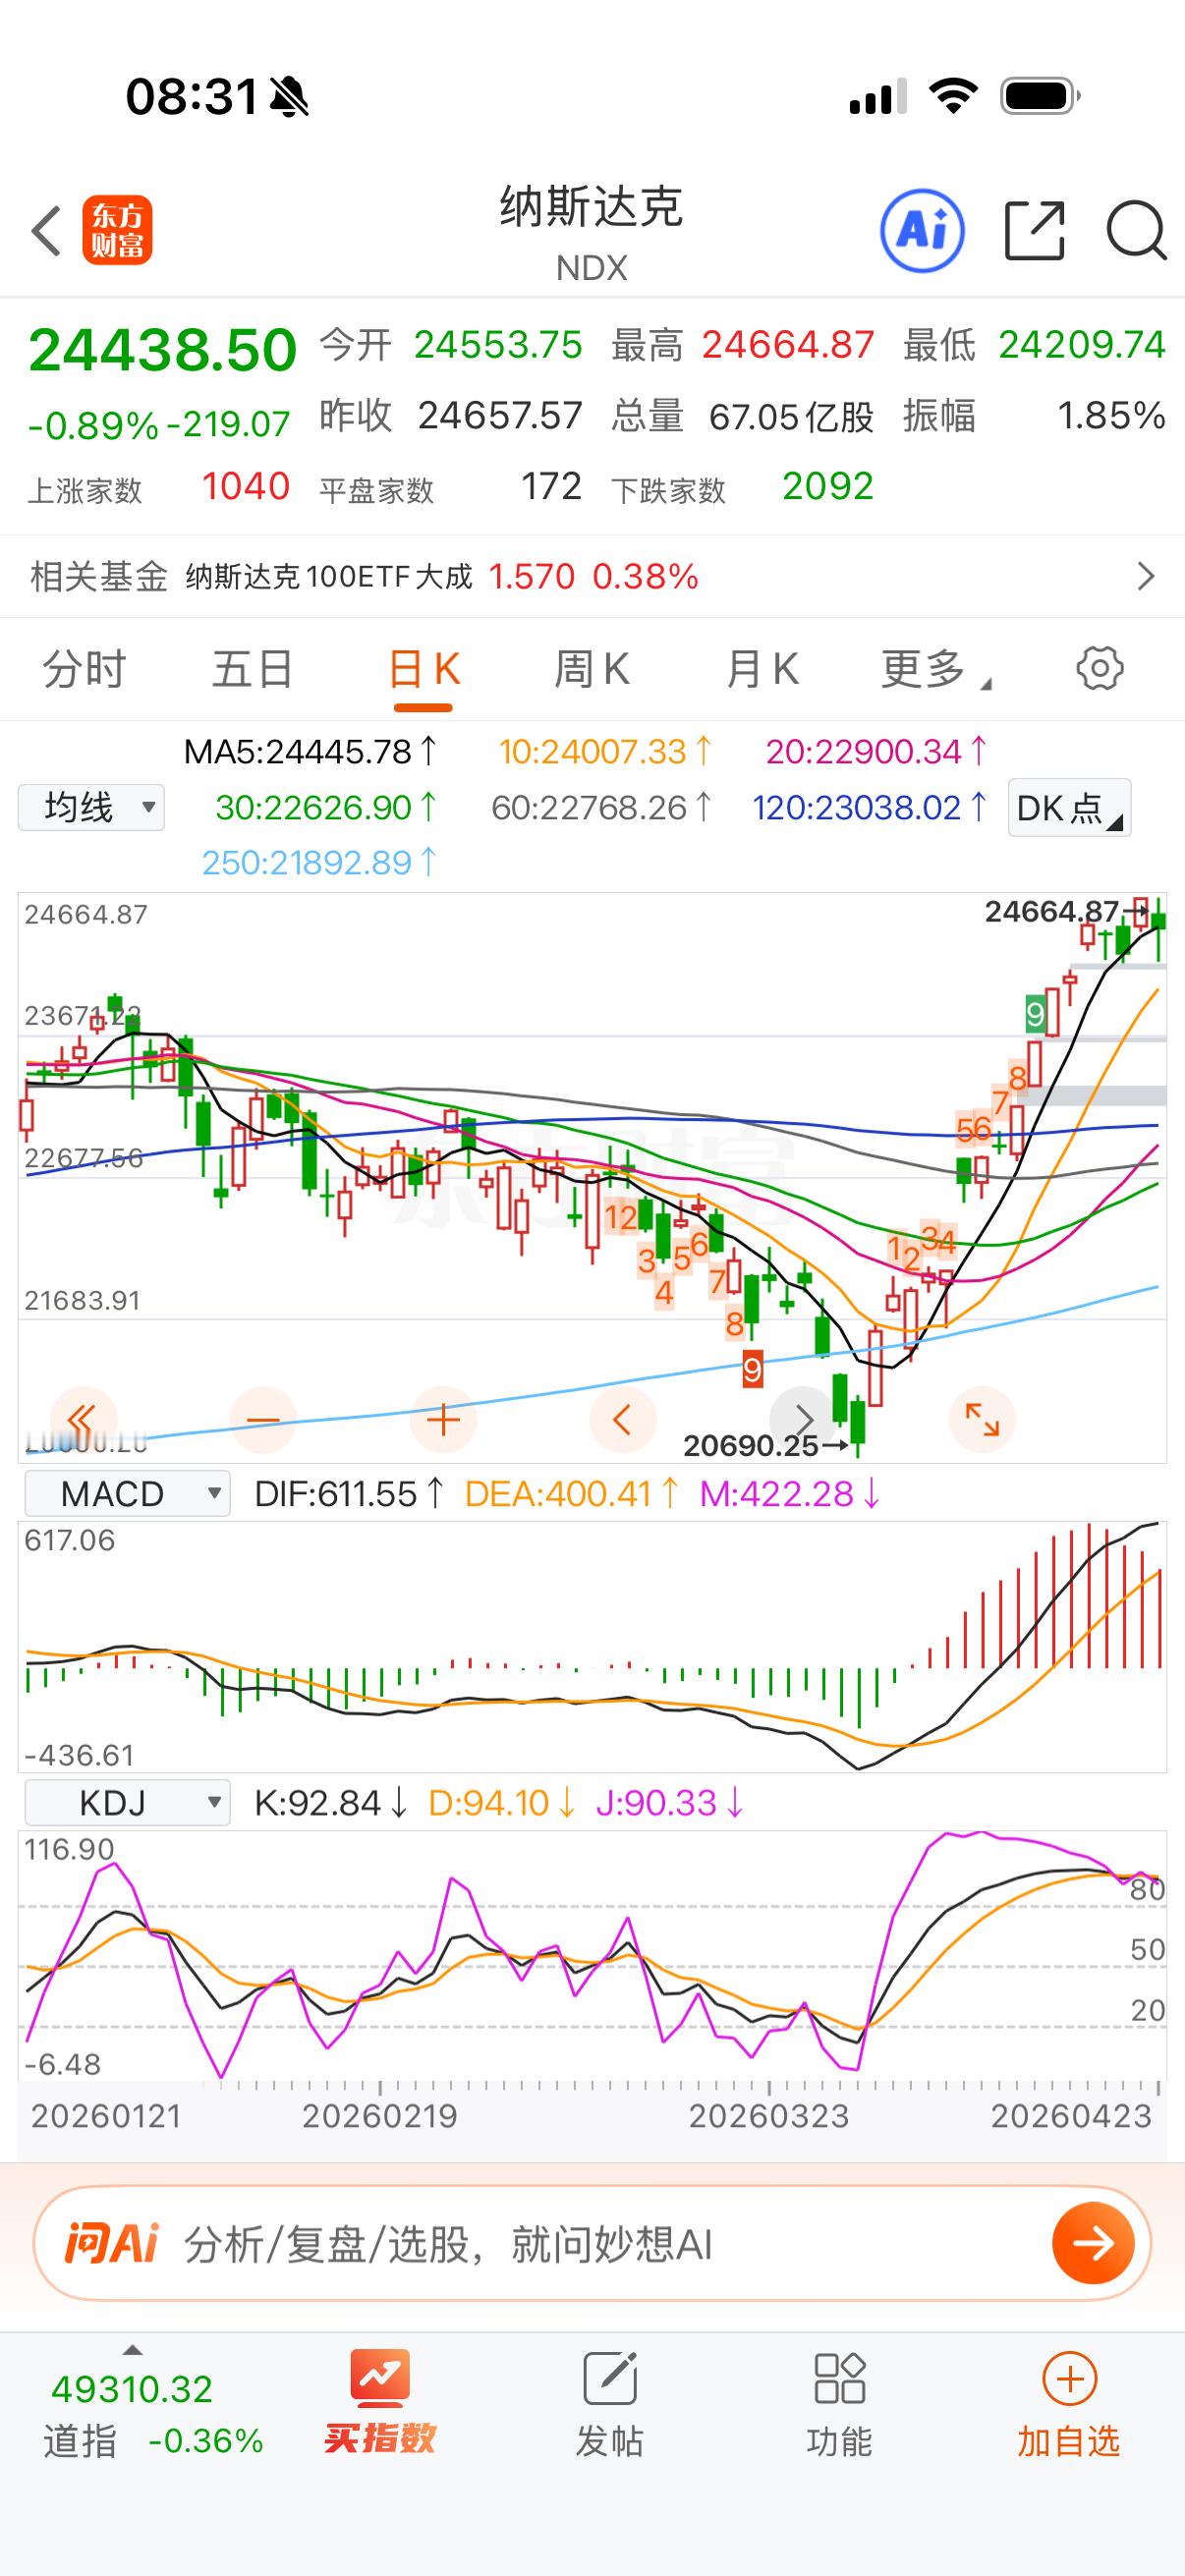Tap the 道指 49310.32 quote

131,2389
